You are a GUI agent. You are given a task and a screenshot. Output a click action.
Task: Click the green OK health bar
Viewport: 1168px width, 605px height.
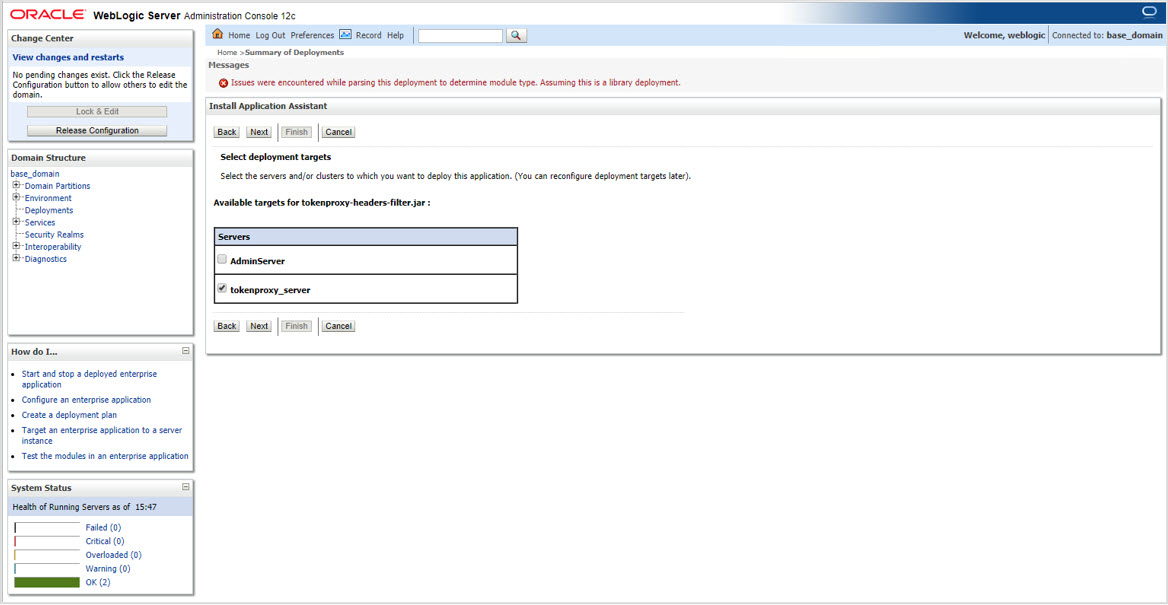click(47, 583)
